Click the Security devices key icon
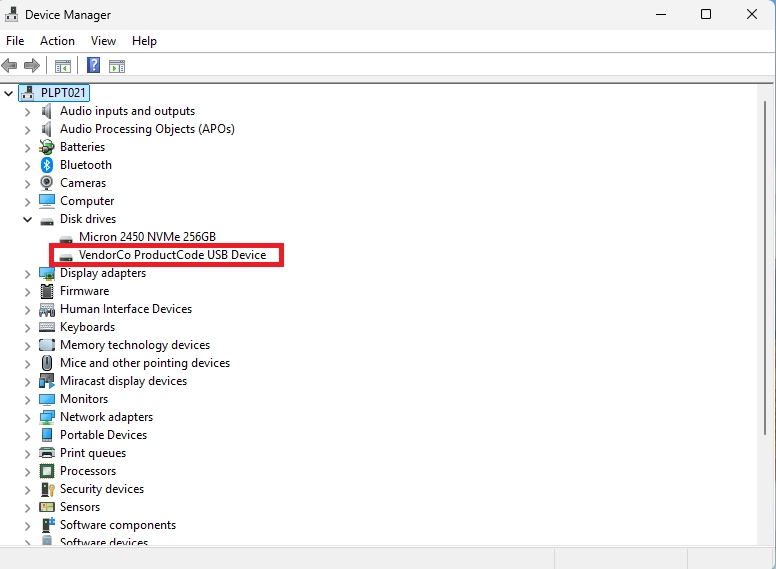776x569 pixels. tap(47, 489)
